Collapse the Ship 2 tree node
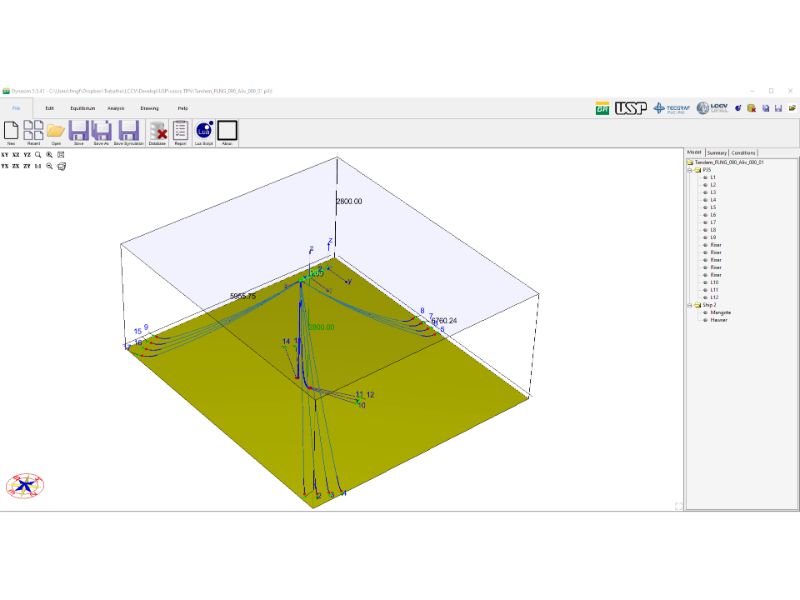 coord(688,305)
